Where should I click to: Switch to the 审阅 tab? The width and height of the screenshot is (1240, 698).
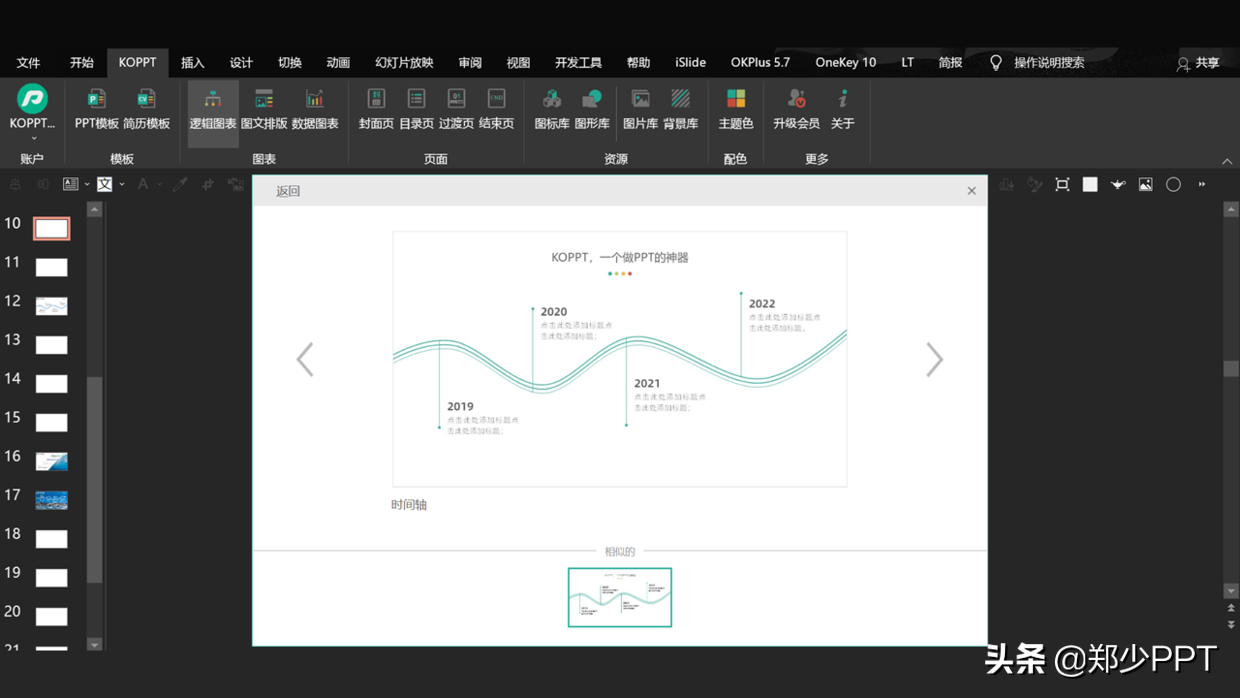[x=470, y=62]
